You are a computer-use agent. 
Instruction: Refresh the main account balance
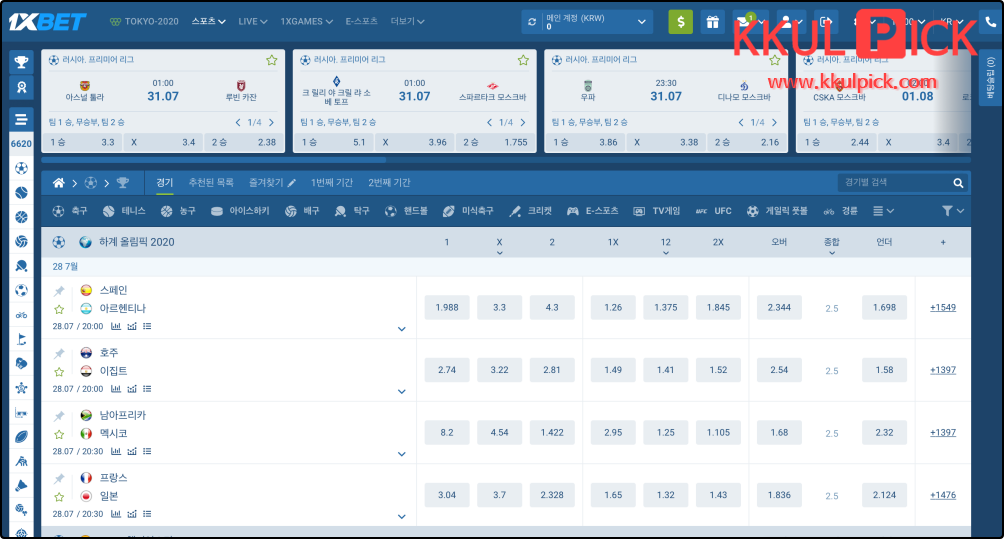click(531, 22)
